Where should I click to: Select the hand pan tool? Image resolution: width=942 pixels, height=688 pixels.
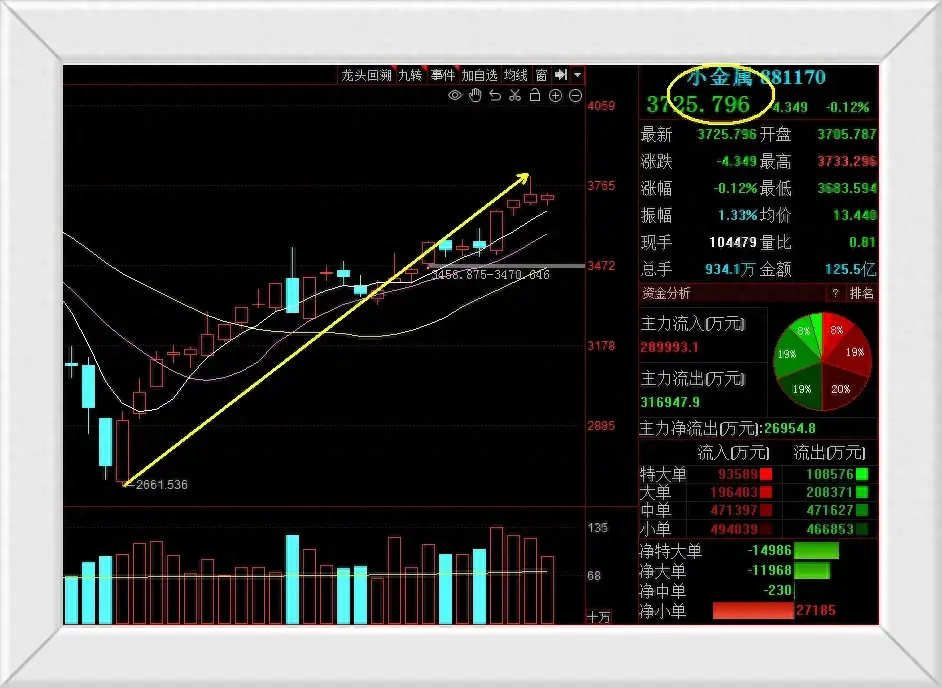475,96
